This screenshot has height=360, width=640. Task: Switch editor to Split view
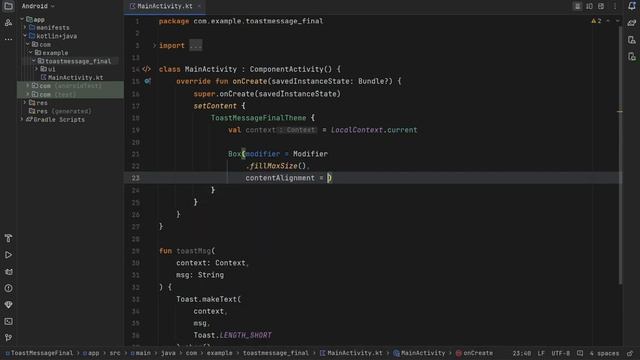pyautogui.click(x=589, y=6)
